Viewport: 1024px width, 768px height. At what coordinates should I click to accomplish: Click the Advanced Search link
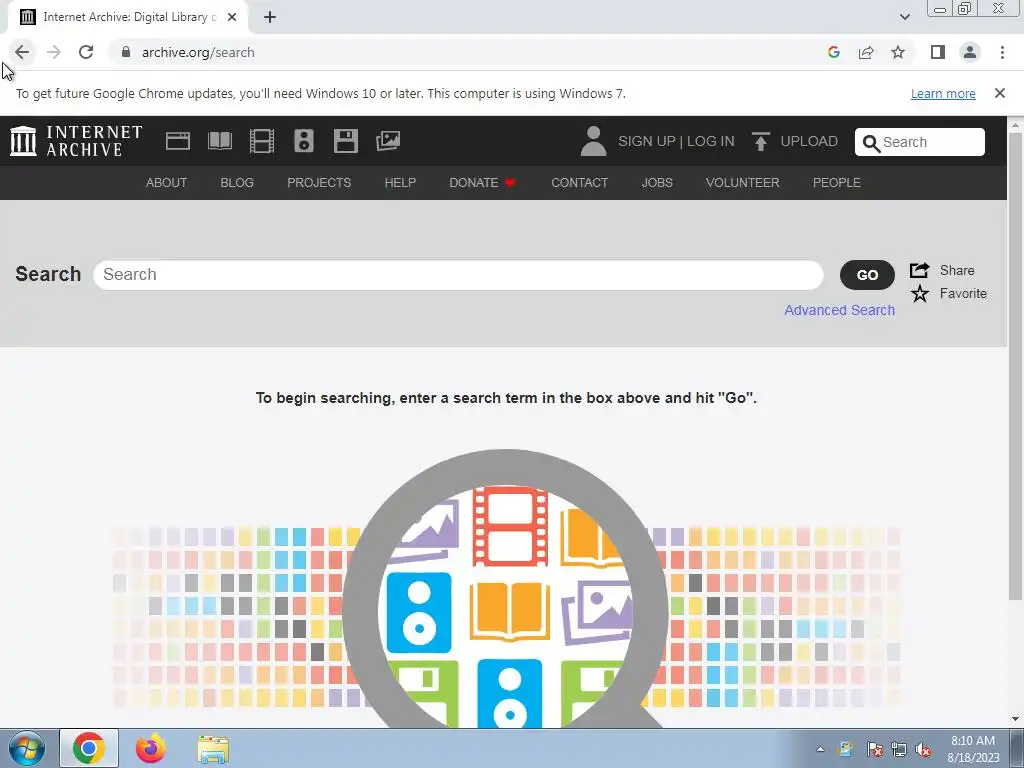839,310
